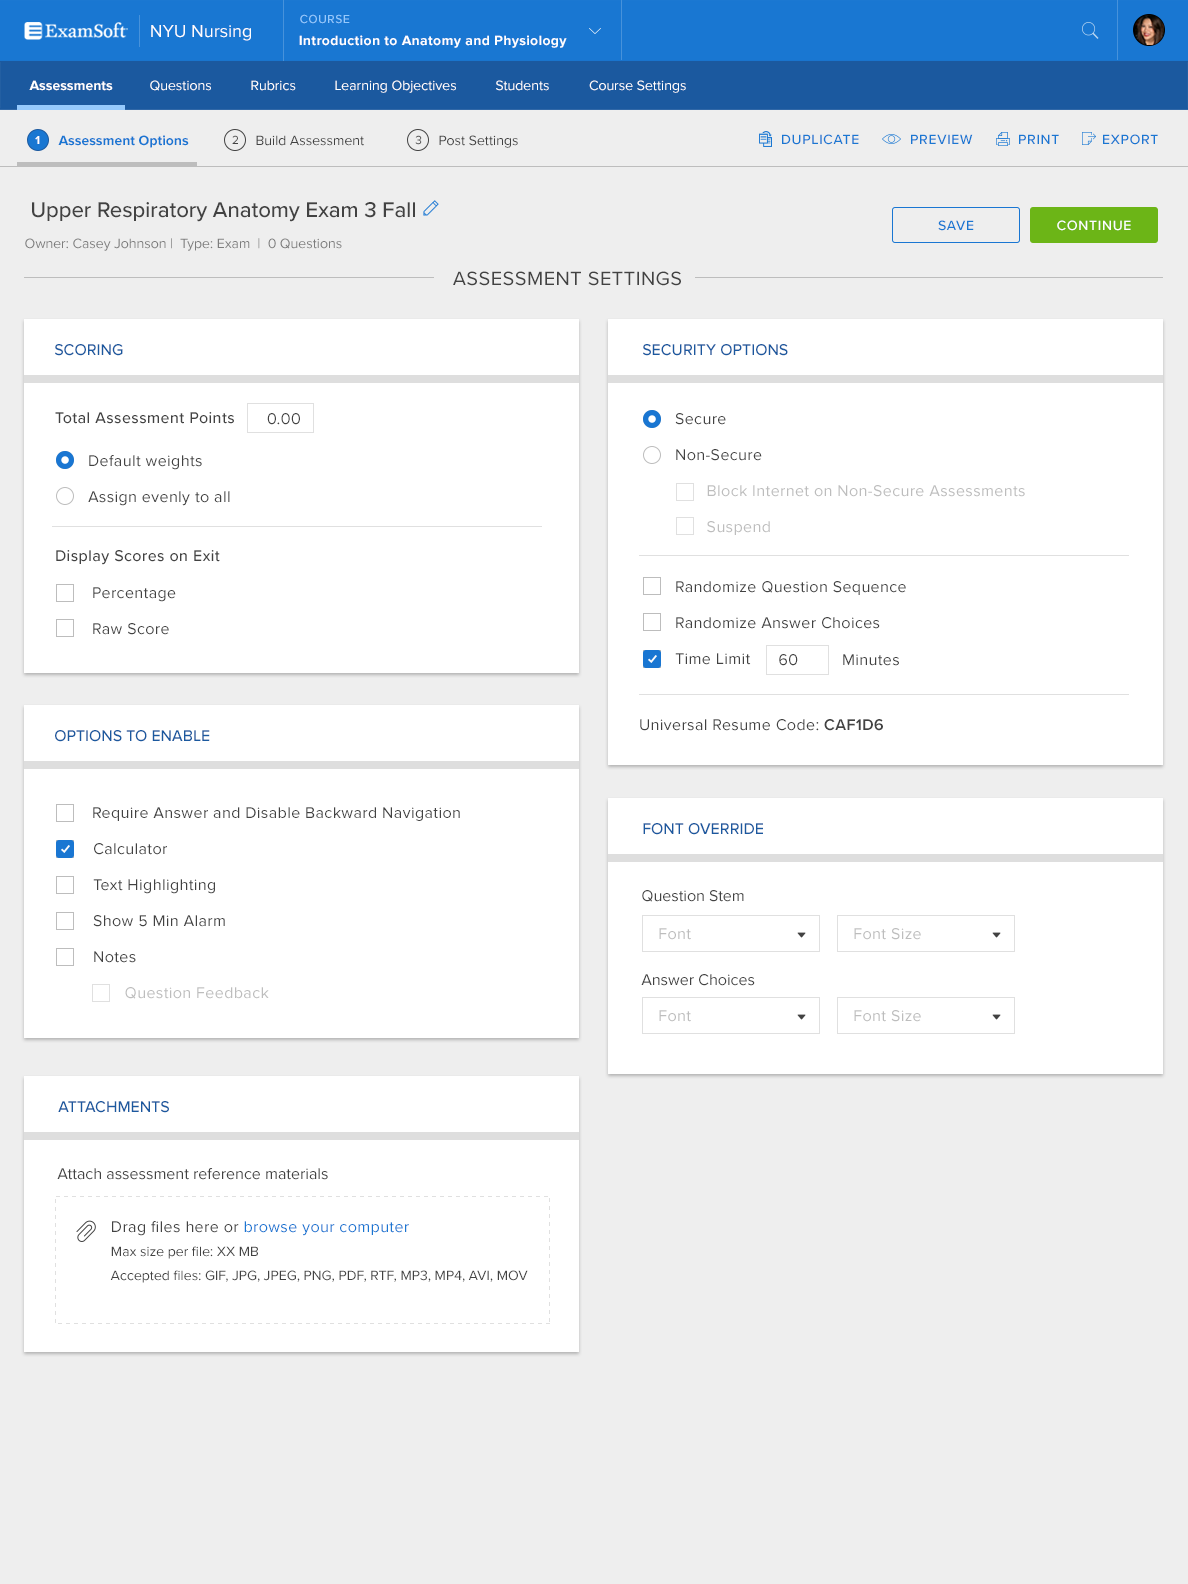Screen dimensions: 1188x1584
Task: Click the Preview eye icon
Action: tap(891, 139)
